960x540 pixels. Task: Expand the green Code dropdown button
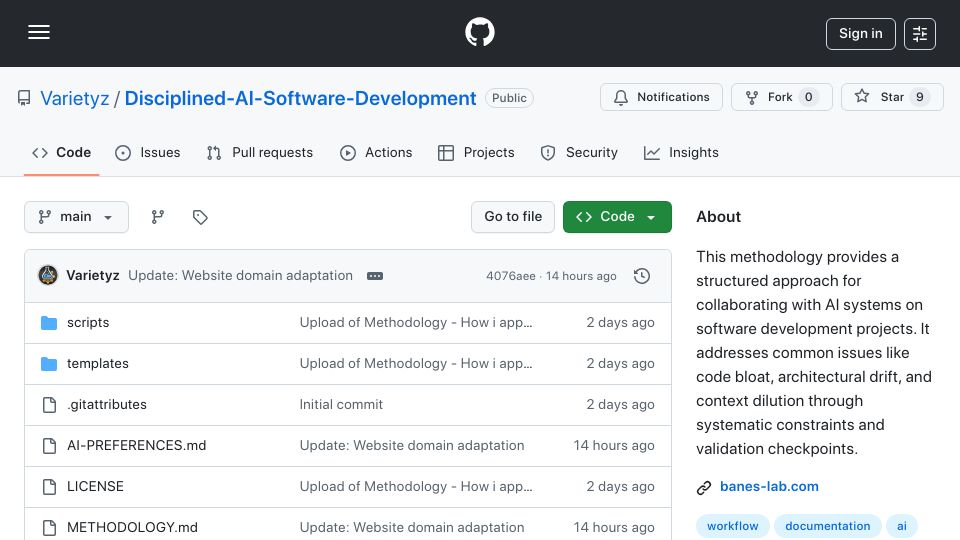pyautogui.click(x=617, y=217)
